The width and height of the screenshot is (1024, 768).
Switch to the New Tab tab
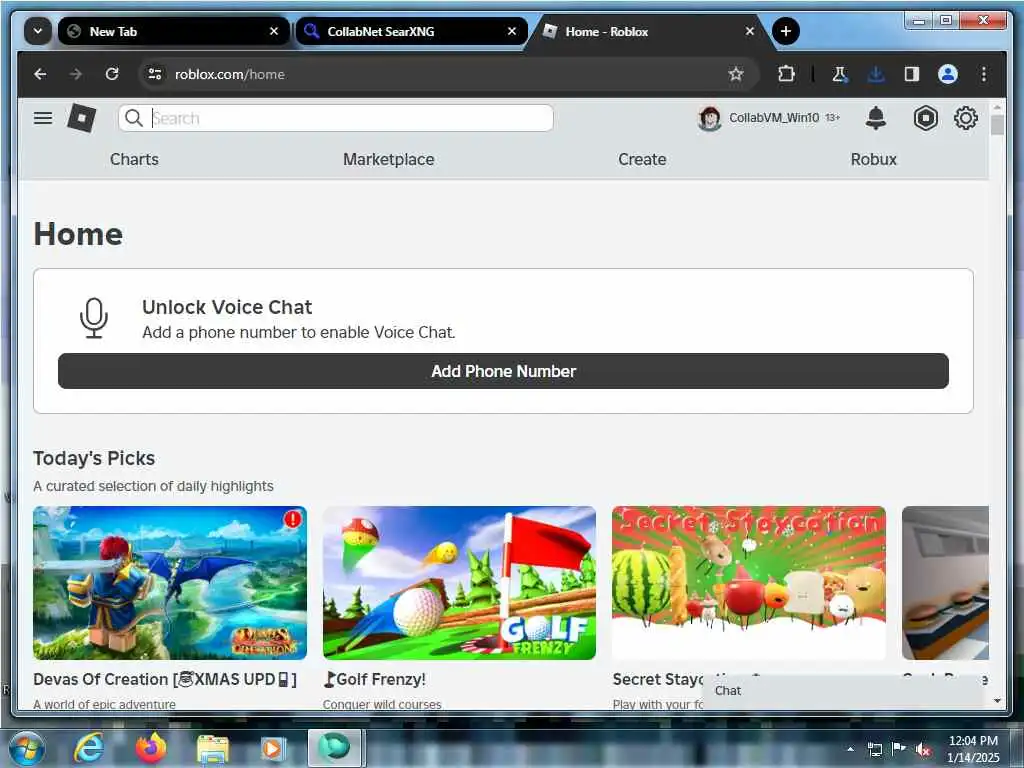[173, 31]
